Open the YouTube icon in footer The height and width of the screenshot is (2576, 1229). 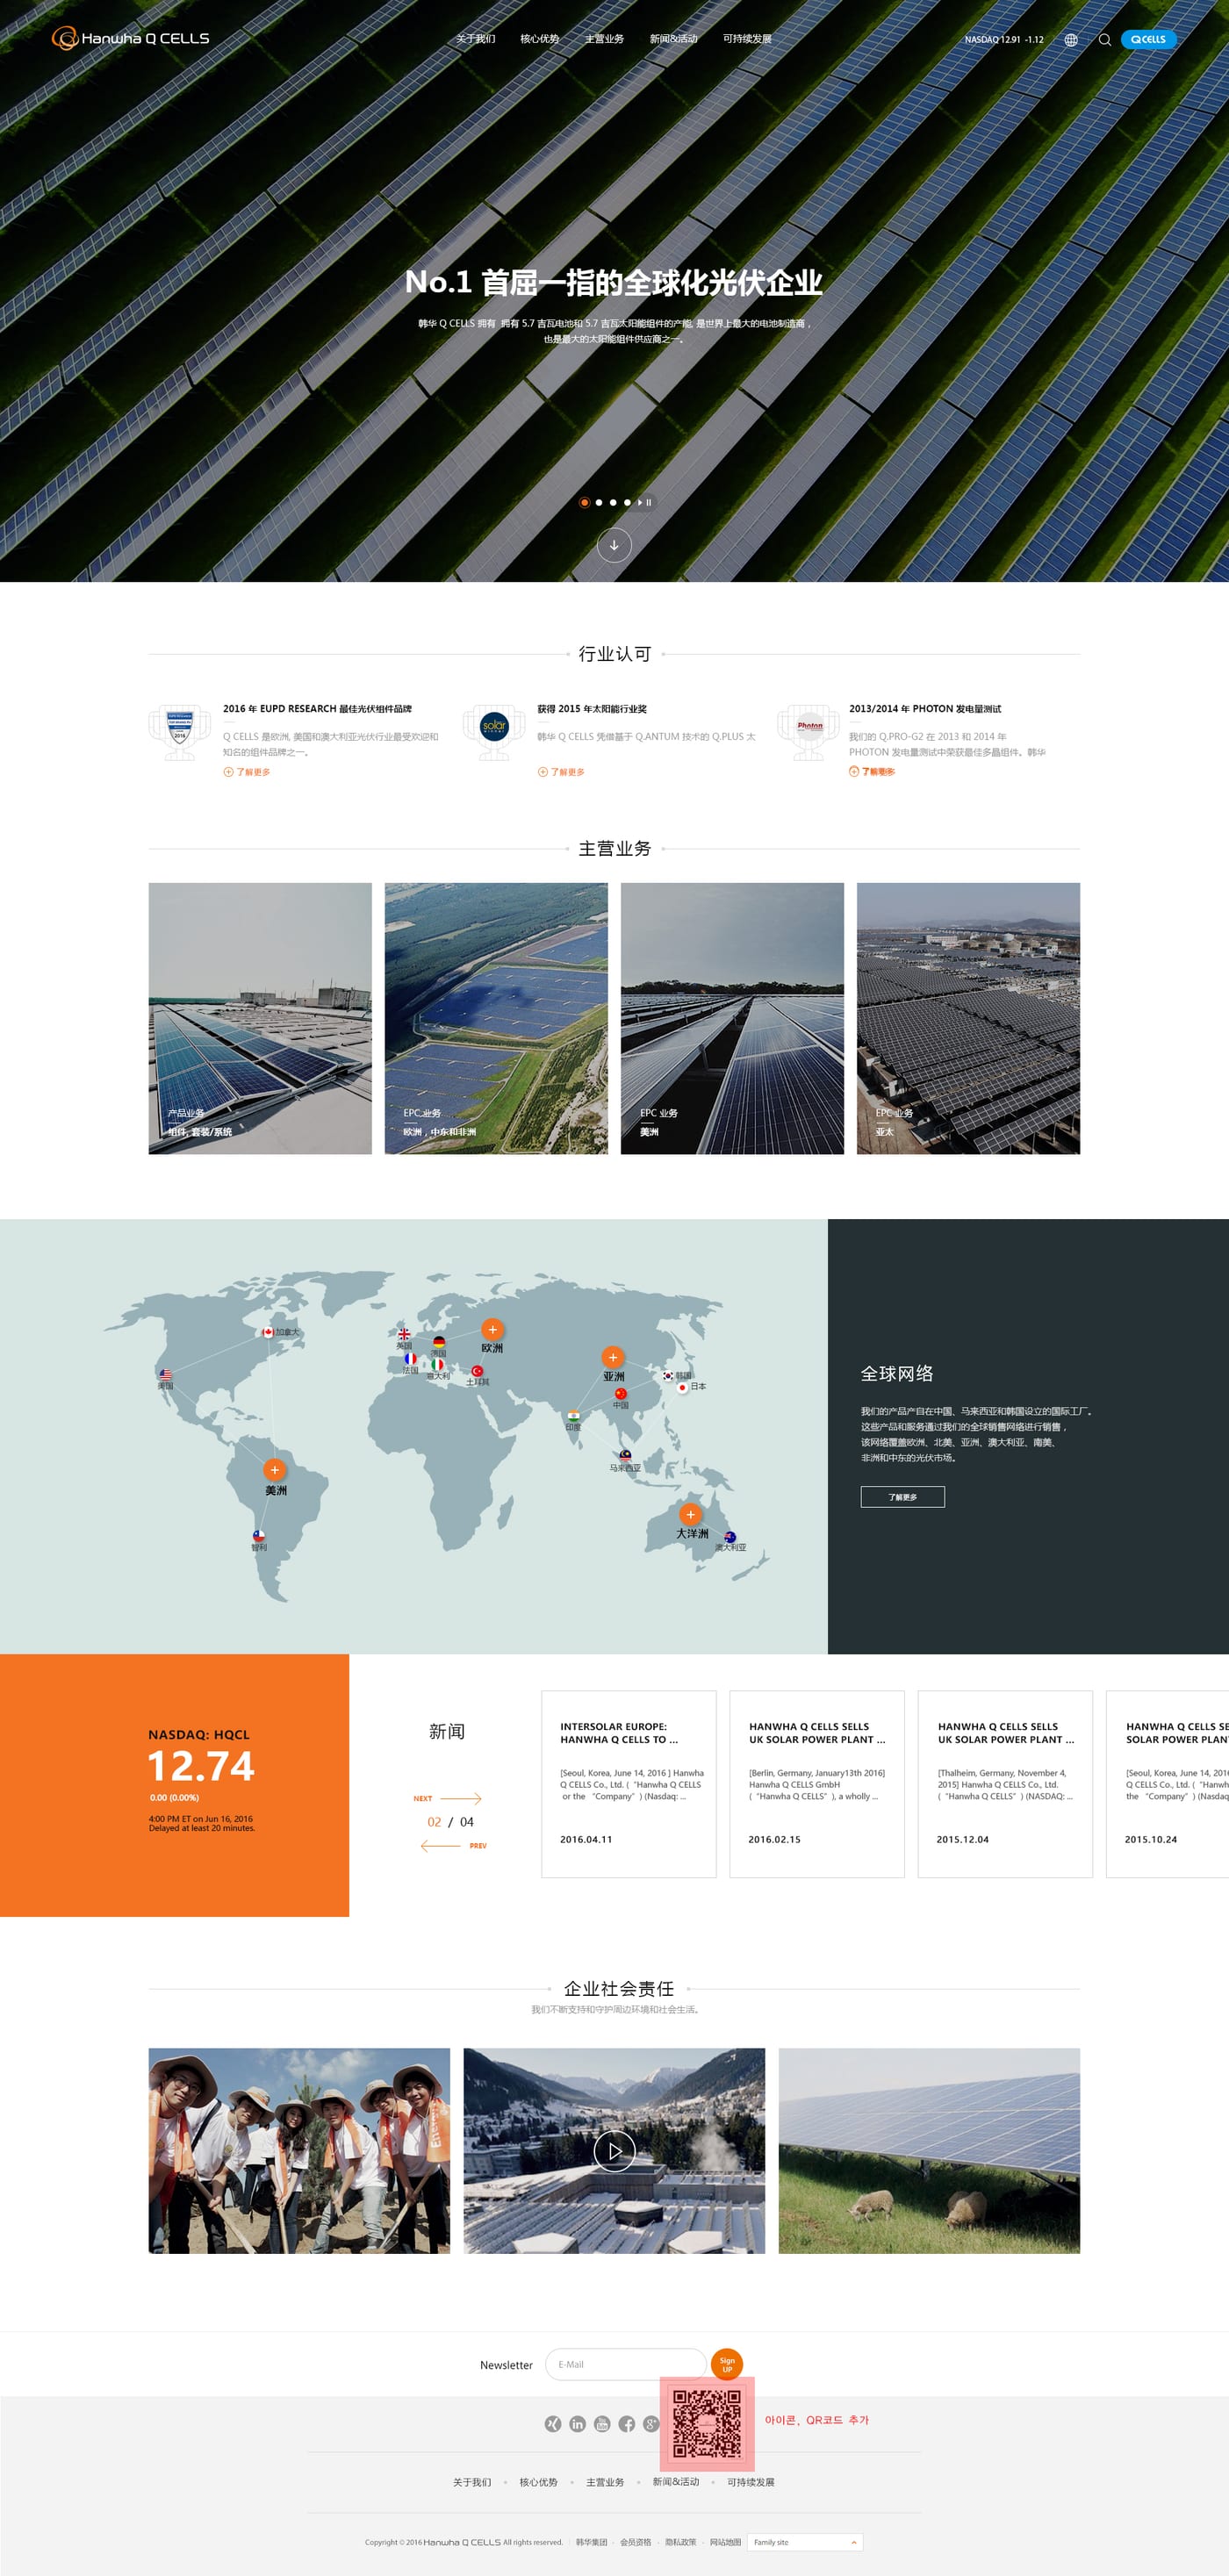[x=602, y=2424]
